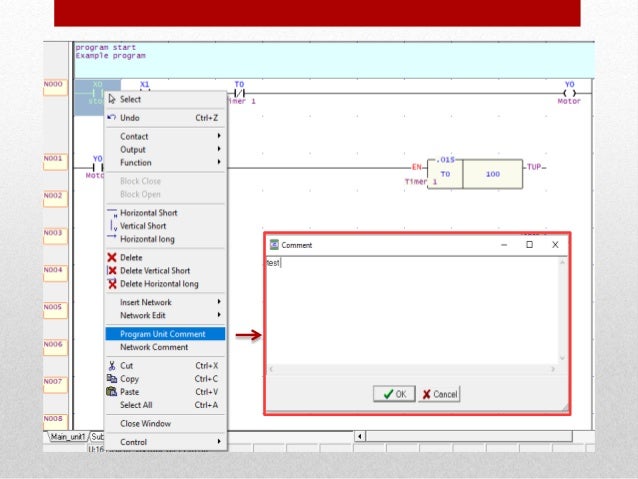Viewport: 638px width, 479px height.
Task: Click the clipboard icon beside Paste
Action: 111,392
